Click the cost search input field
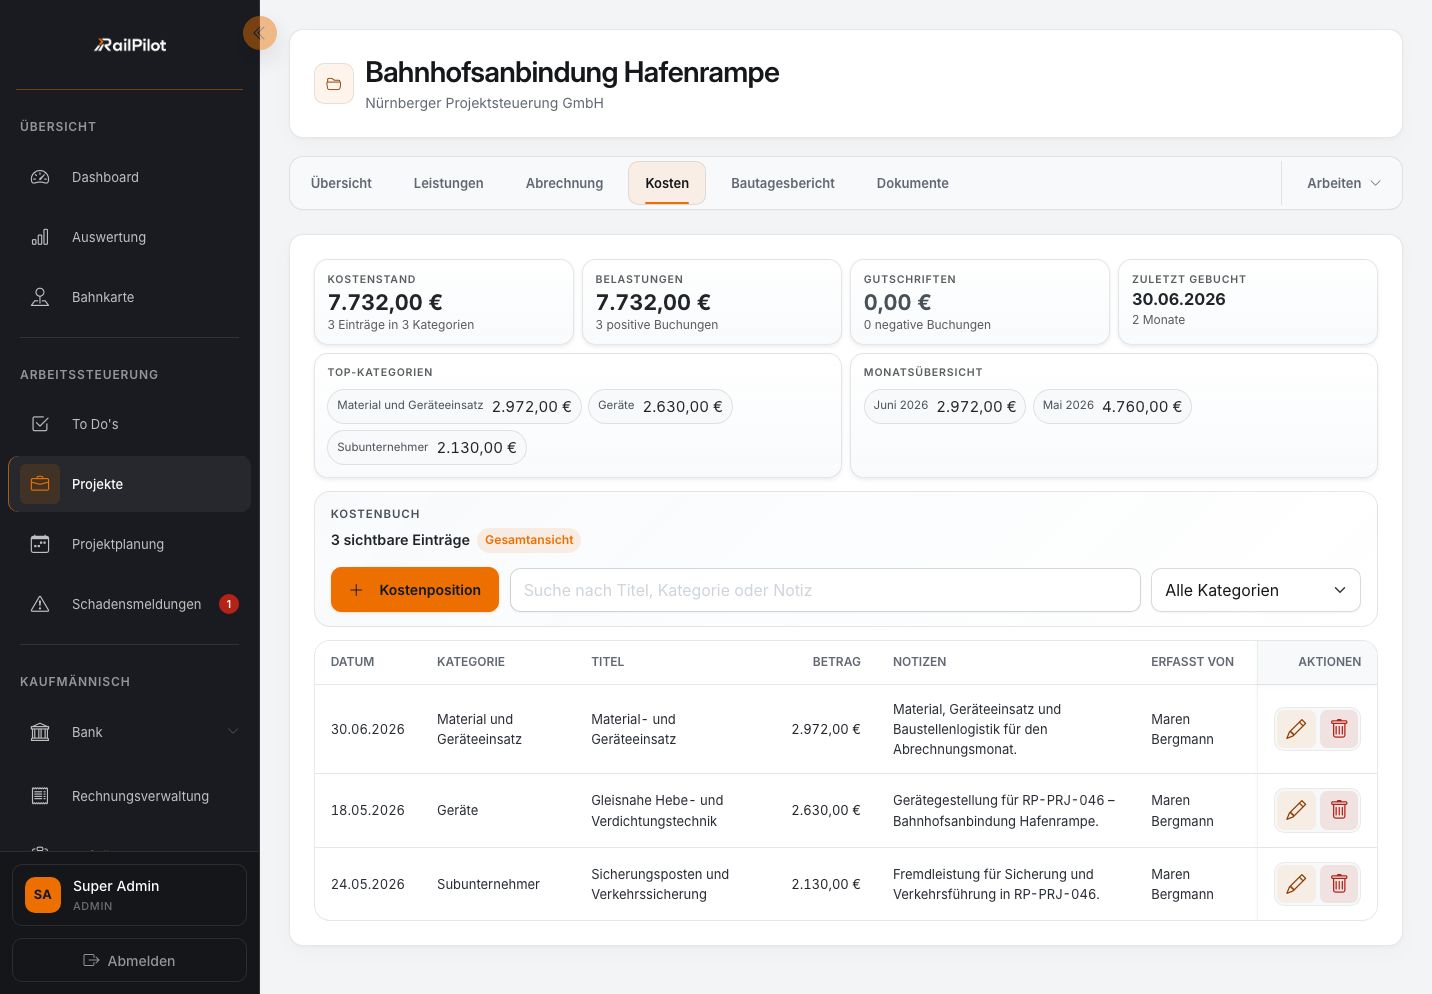Viewport: 1432px width, 994px height. [x=825, y=590]
